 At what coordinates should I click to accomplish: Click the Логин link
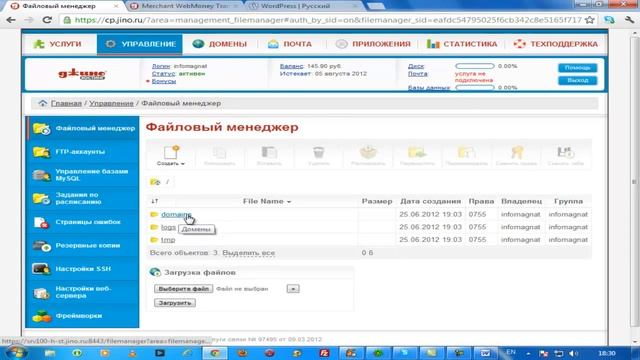(161, 66)
